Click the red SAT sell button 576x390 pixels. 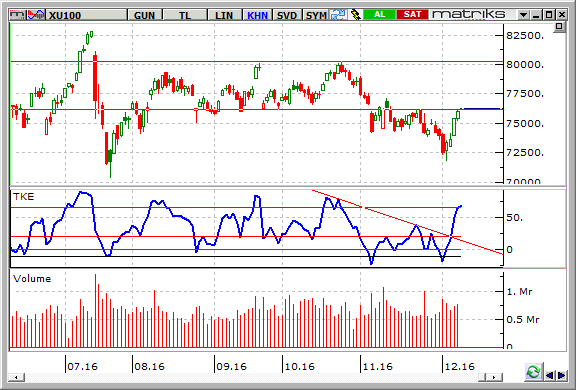(x=412, y=14)
